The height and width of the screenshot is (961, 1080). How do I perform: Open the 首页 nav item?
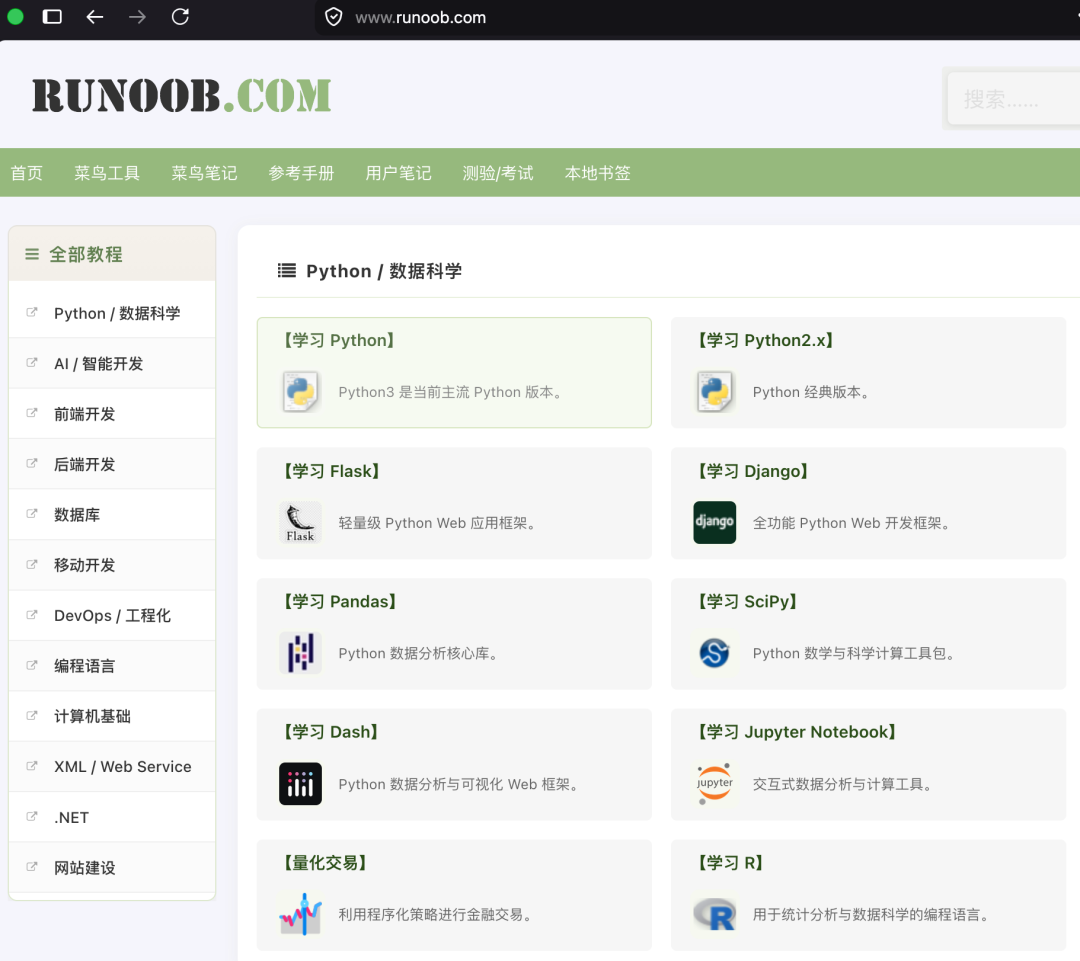click(27, 173)
